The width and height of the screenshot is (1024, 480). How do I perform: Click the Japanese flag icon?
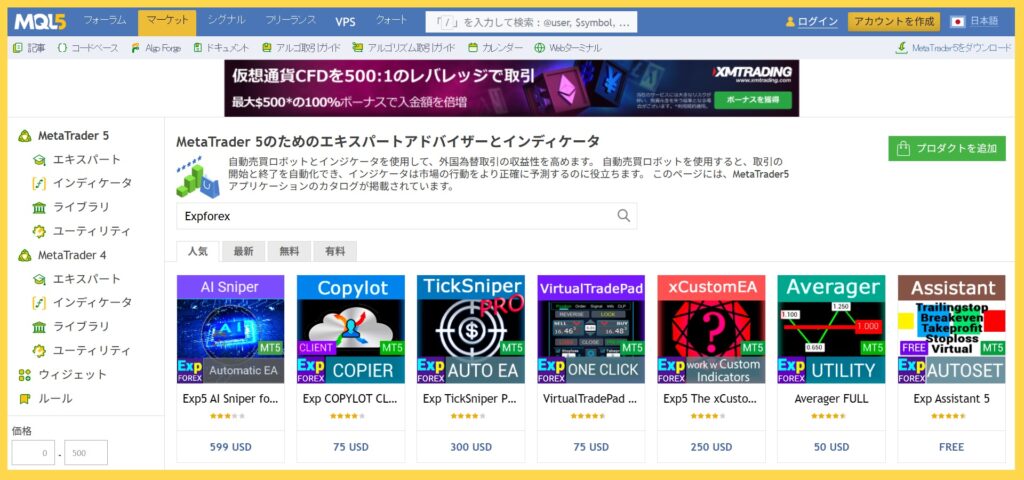957,22
